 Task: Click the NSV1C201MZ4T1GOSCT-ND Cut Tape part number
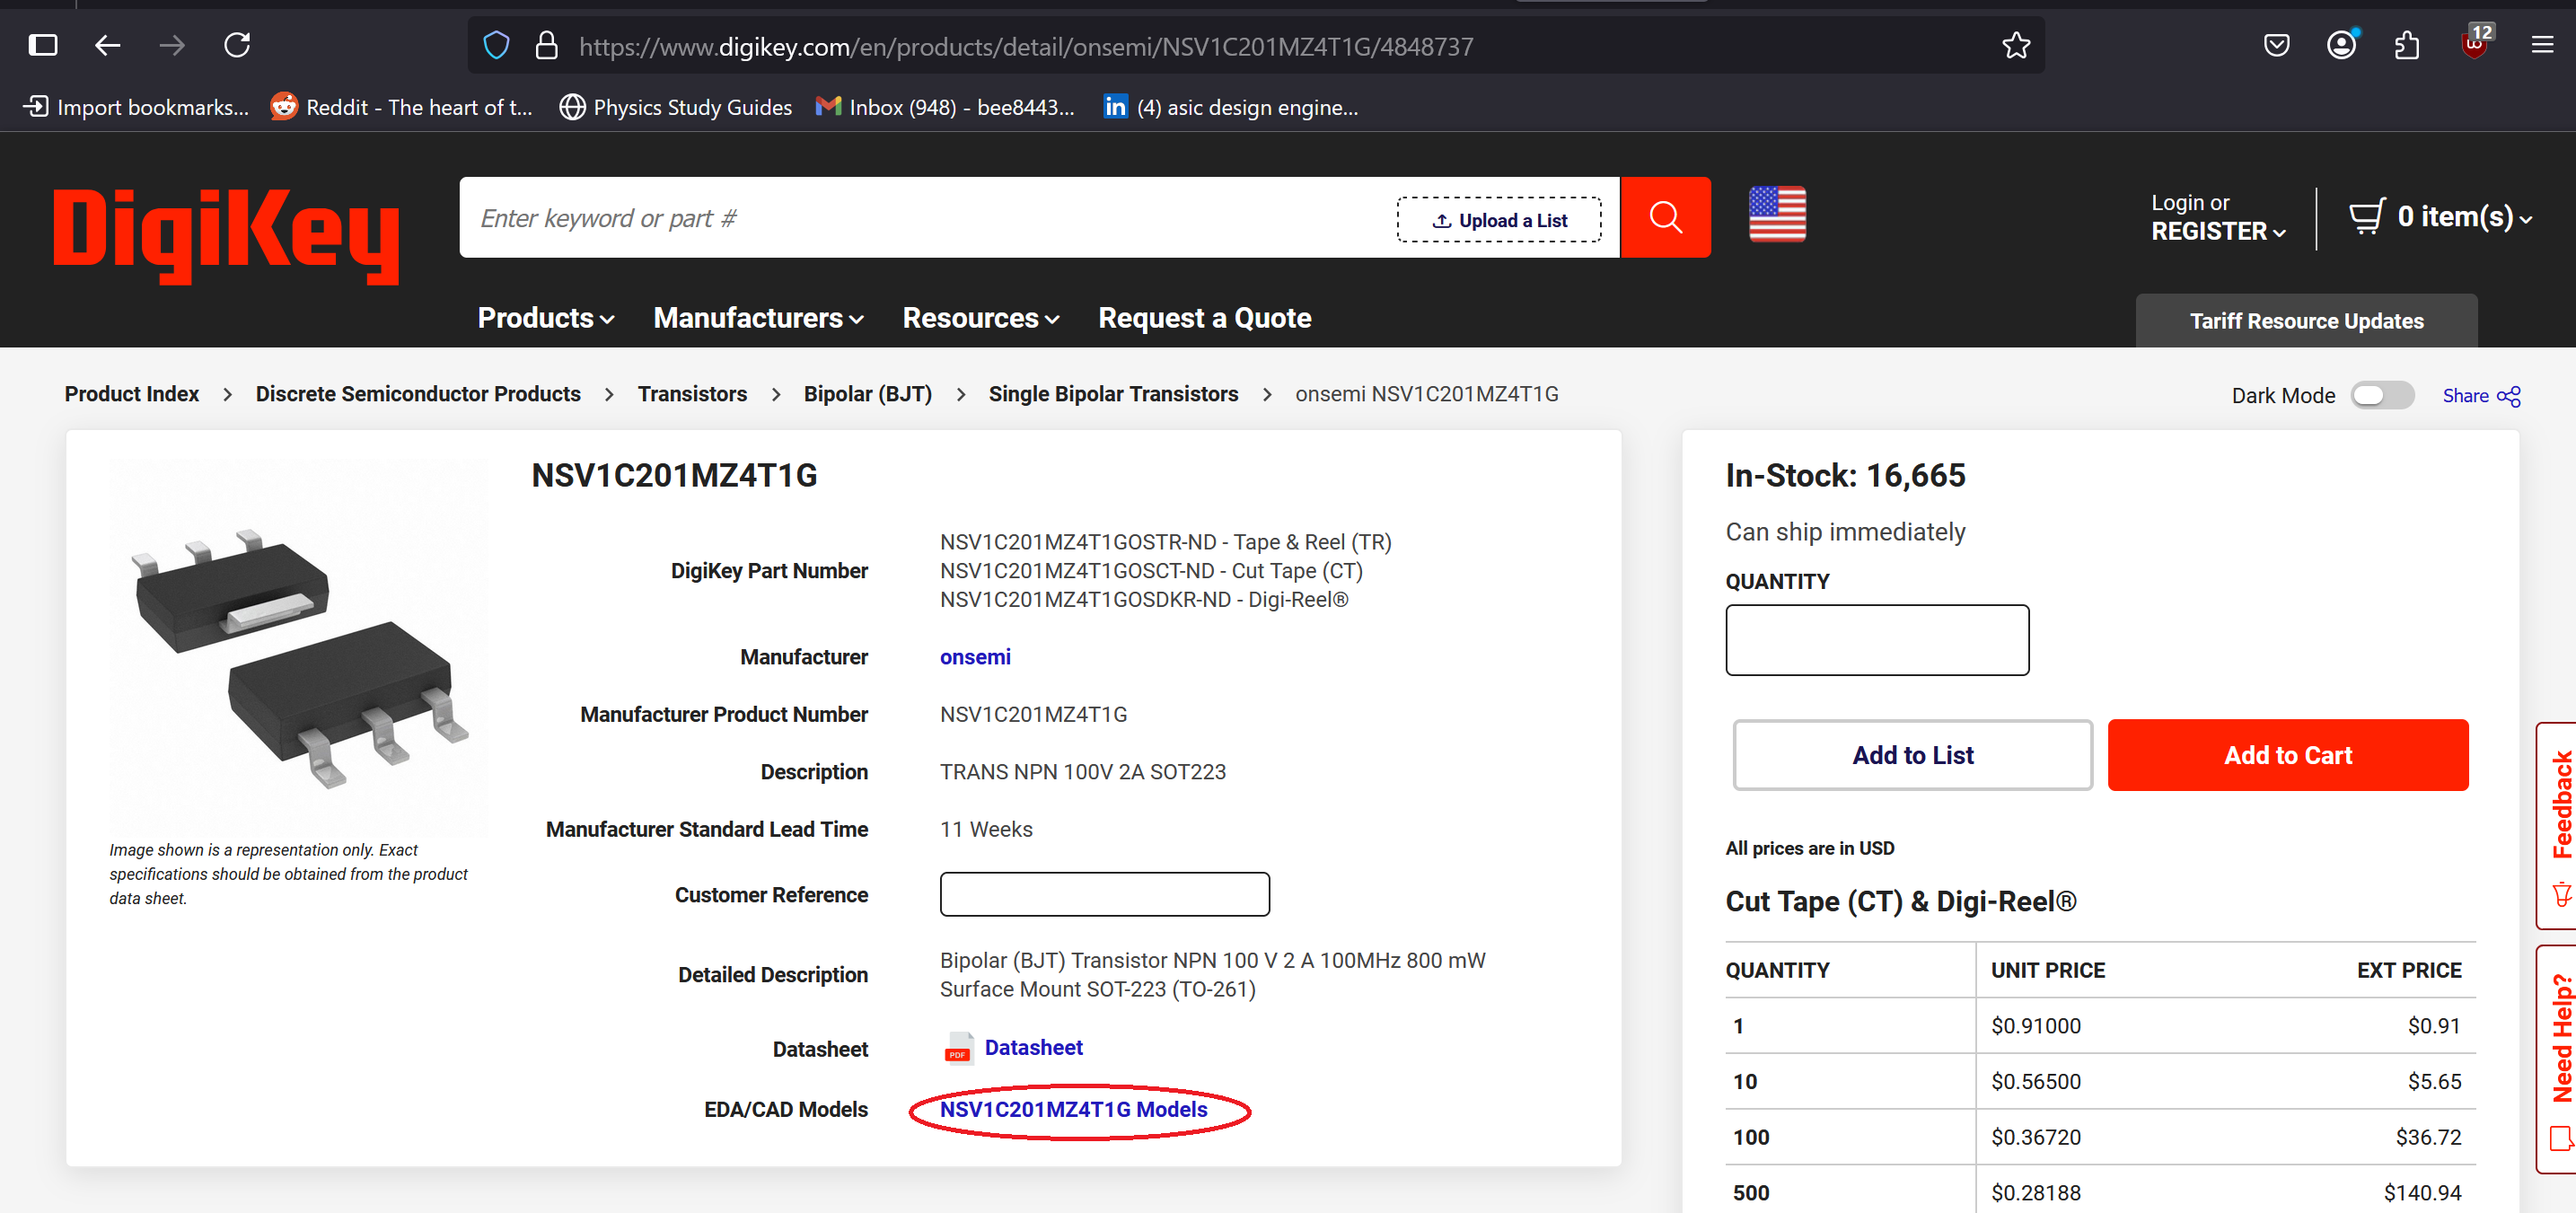1151,570
